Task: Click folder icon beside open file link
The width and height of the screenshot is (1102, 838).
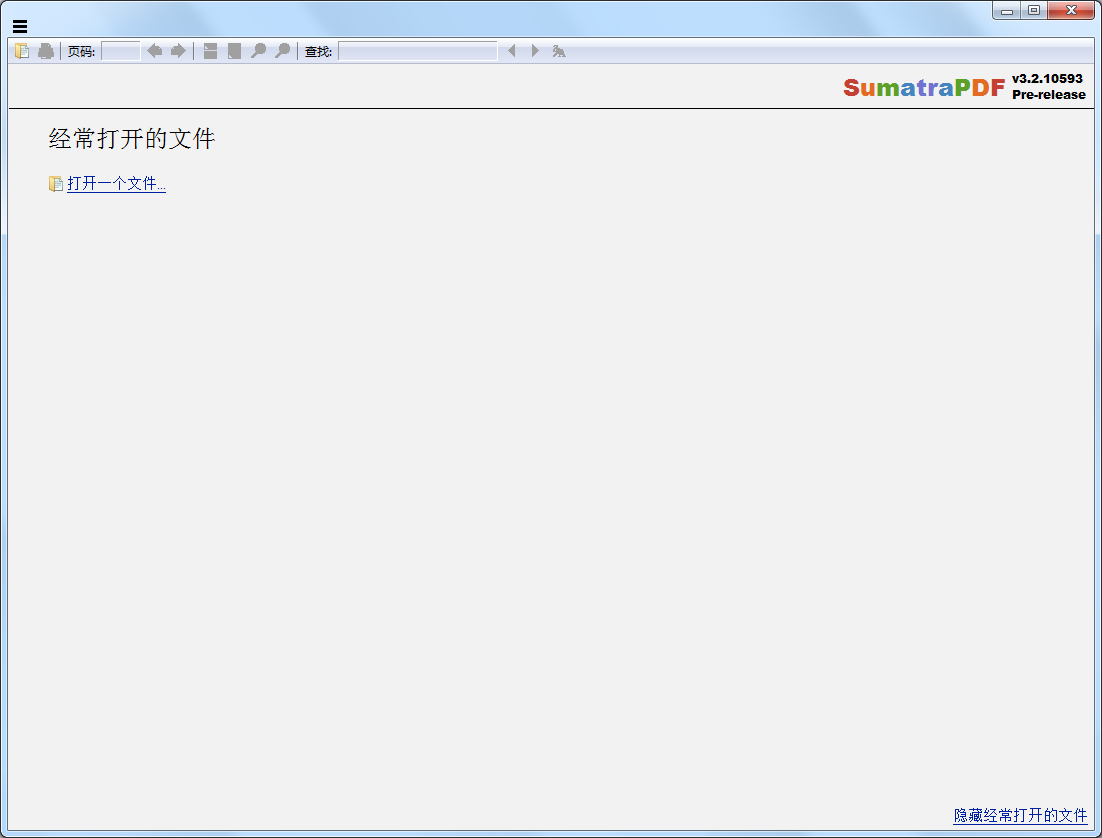Action: pyautogui.click(x=56, y=183)
